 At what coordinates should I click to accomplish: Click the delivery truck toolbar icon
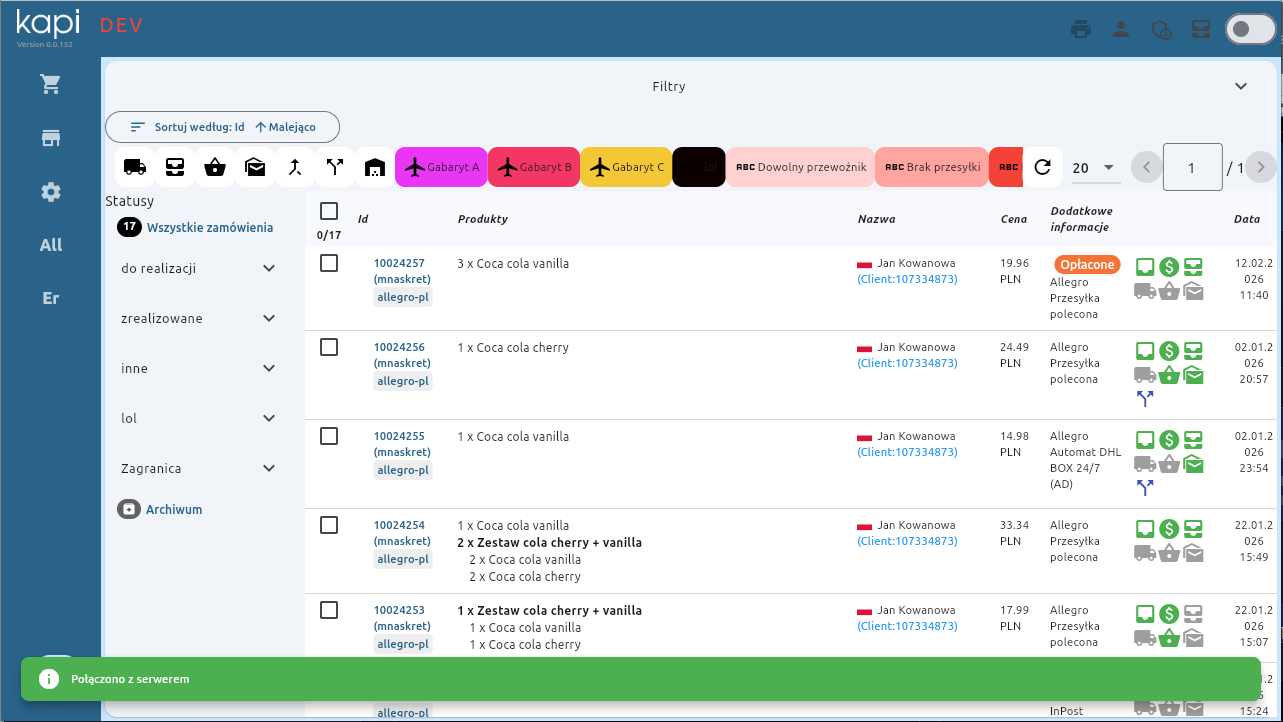134,167
